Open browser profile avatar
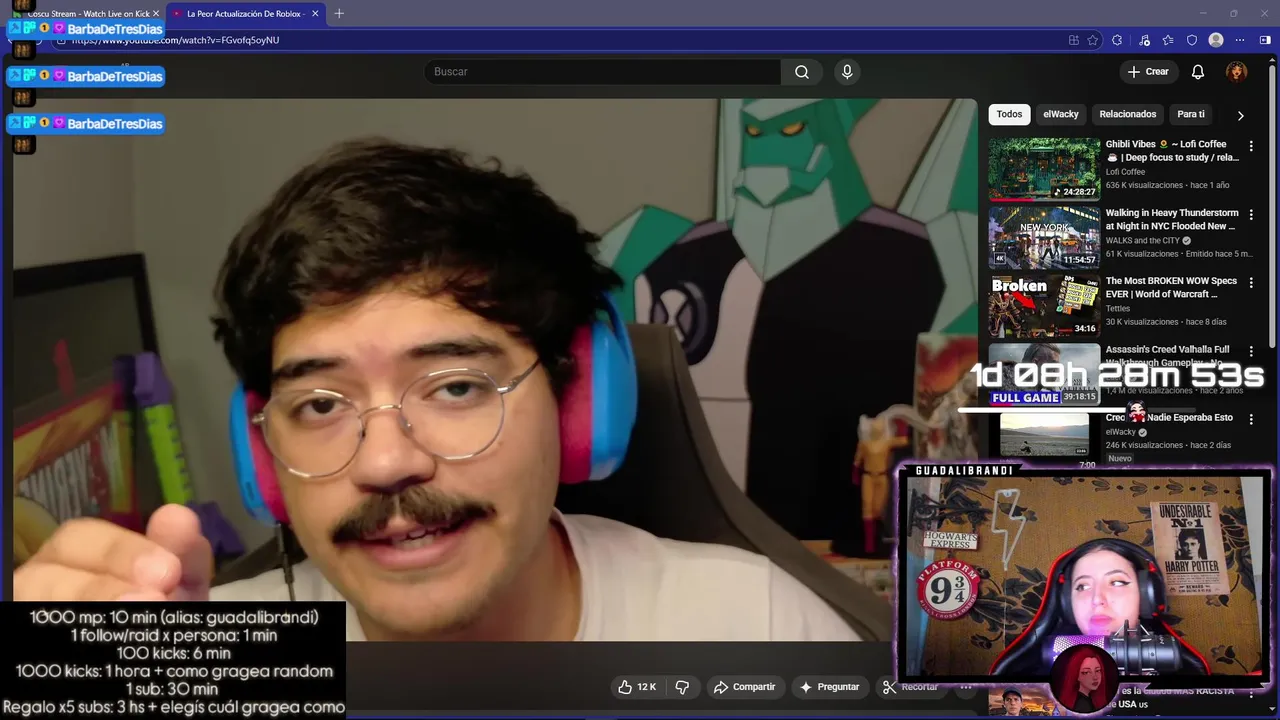The image size is (1280, 720). (1216, 40)
